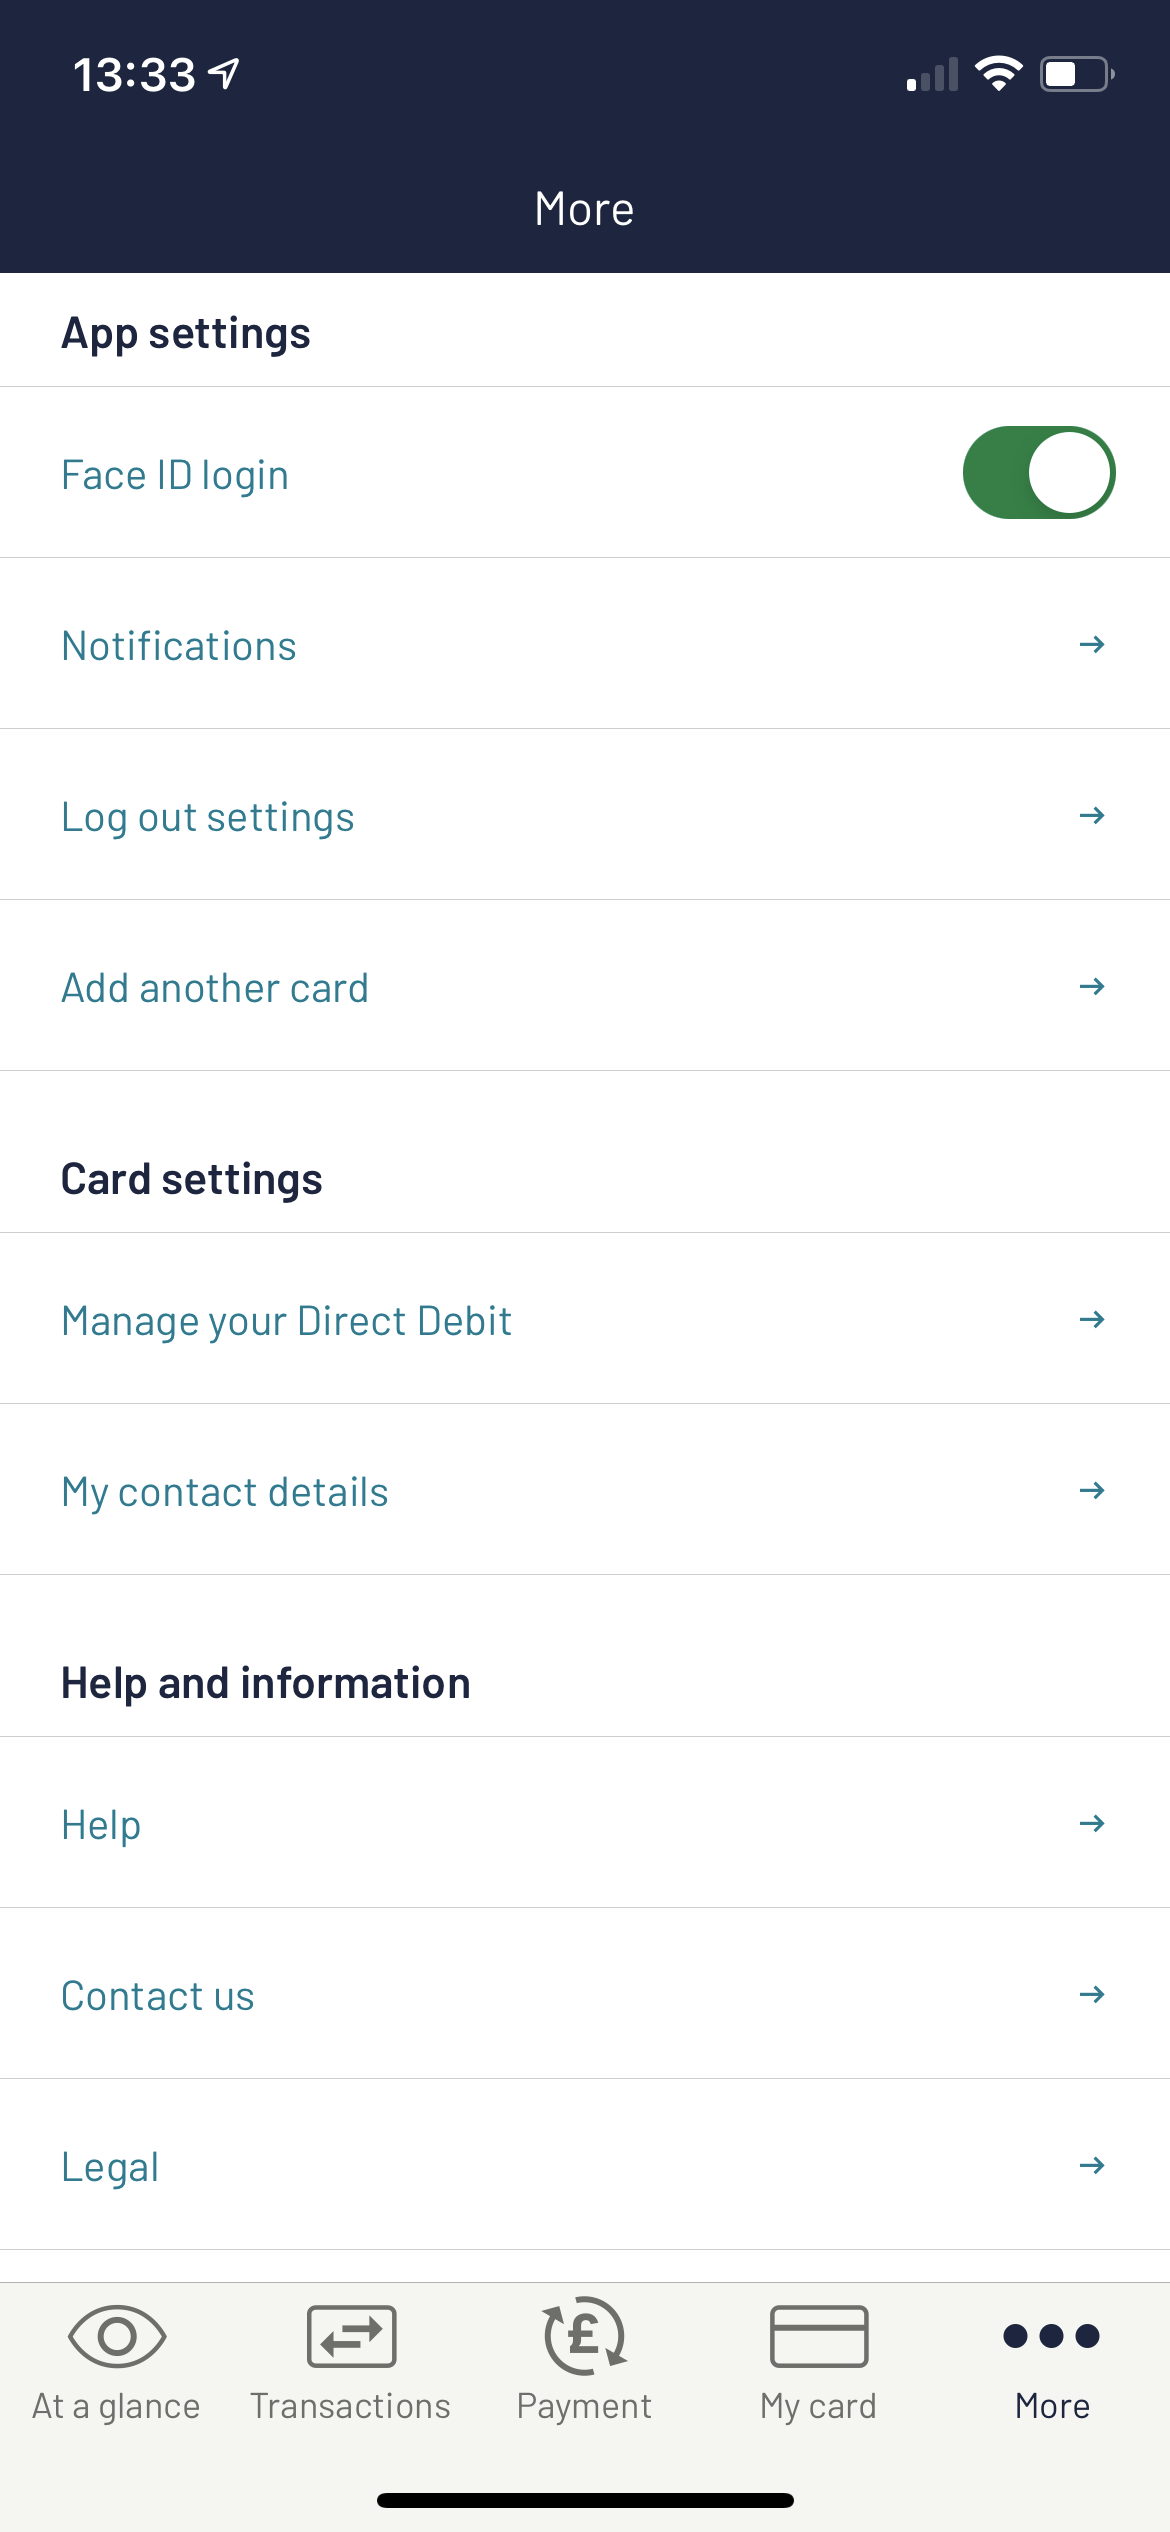This screenshot has width=1170, height=2532.
Task: Open the My card icon
Action: pos(818,2336)
